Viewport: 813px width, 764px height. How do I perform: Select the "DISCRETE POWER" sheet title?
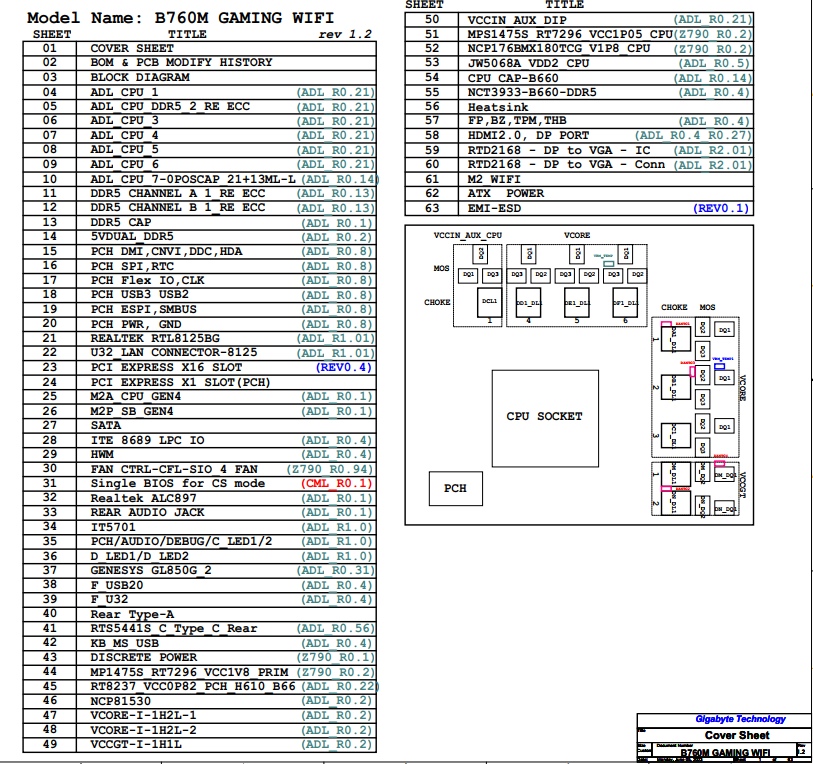coord(144,657)
